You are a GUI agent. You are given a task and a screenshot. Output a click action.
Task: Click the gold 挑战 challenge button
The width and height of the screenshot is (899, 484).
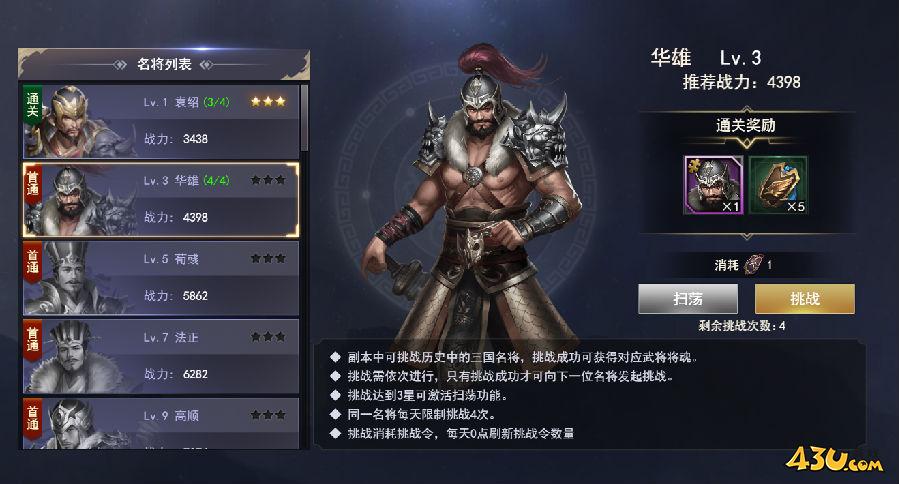point(805,299)
